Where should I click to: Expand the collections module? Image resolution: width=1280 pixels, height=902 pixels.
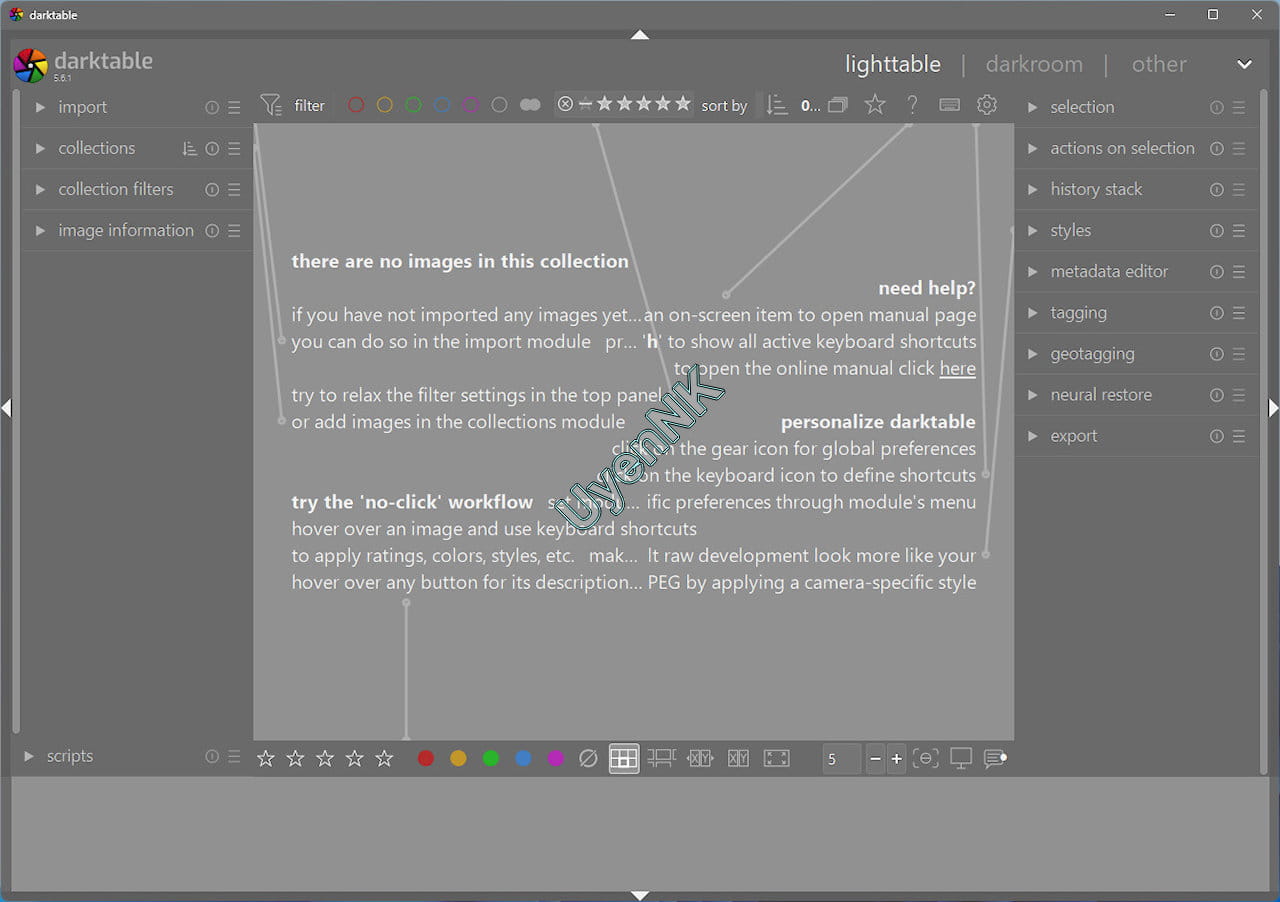point(40,149)
